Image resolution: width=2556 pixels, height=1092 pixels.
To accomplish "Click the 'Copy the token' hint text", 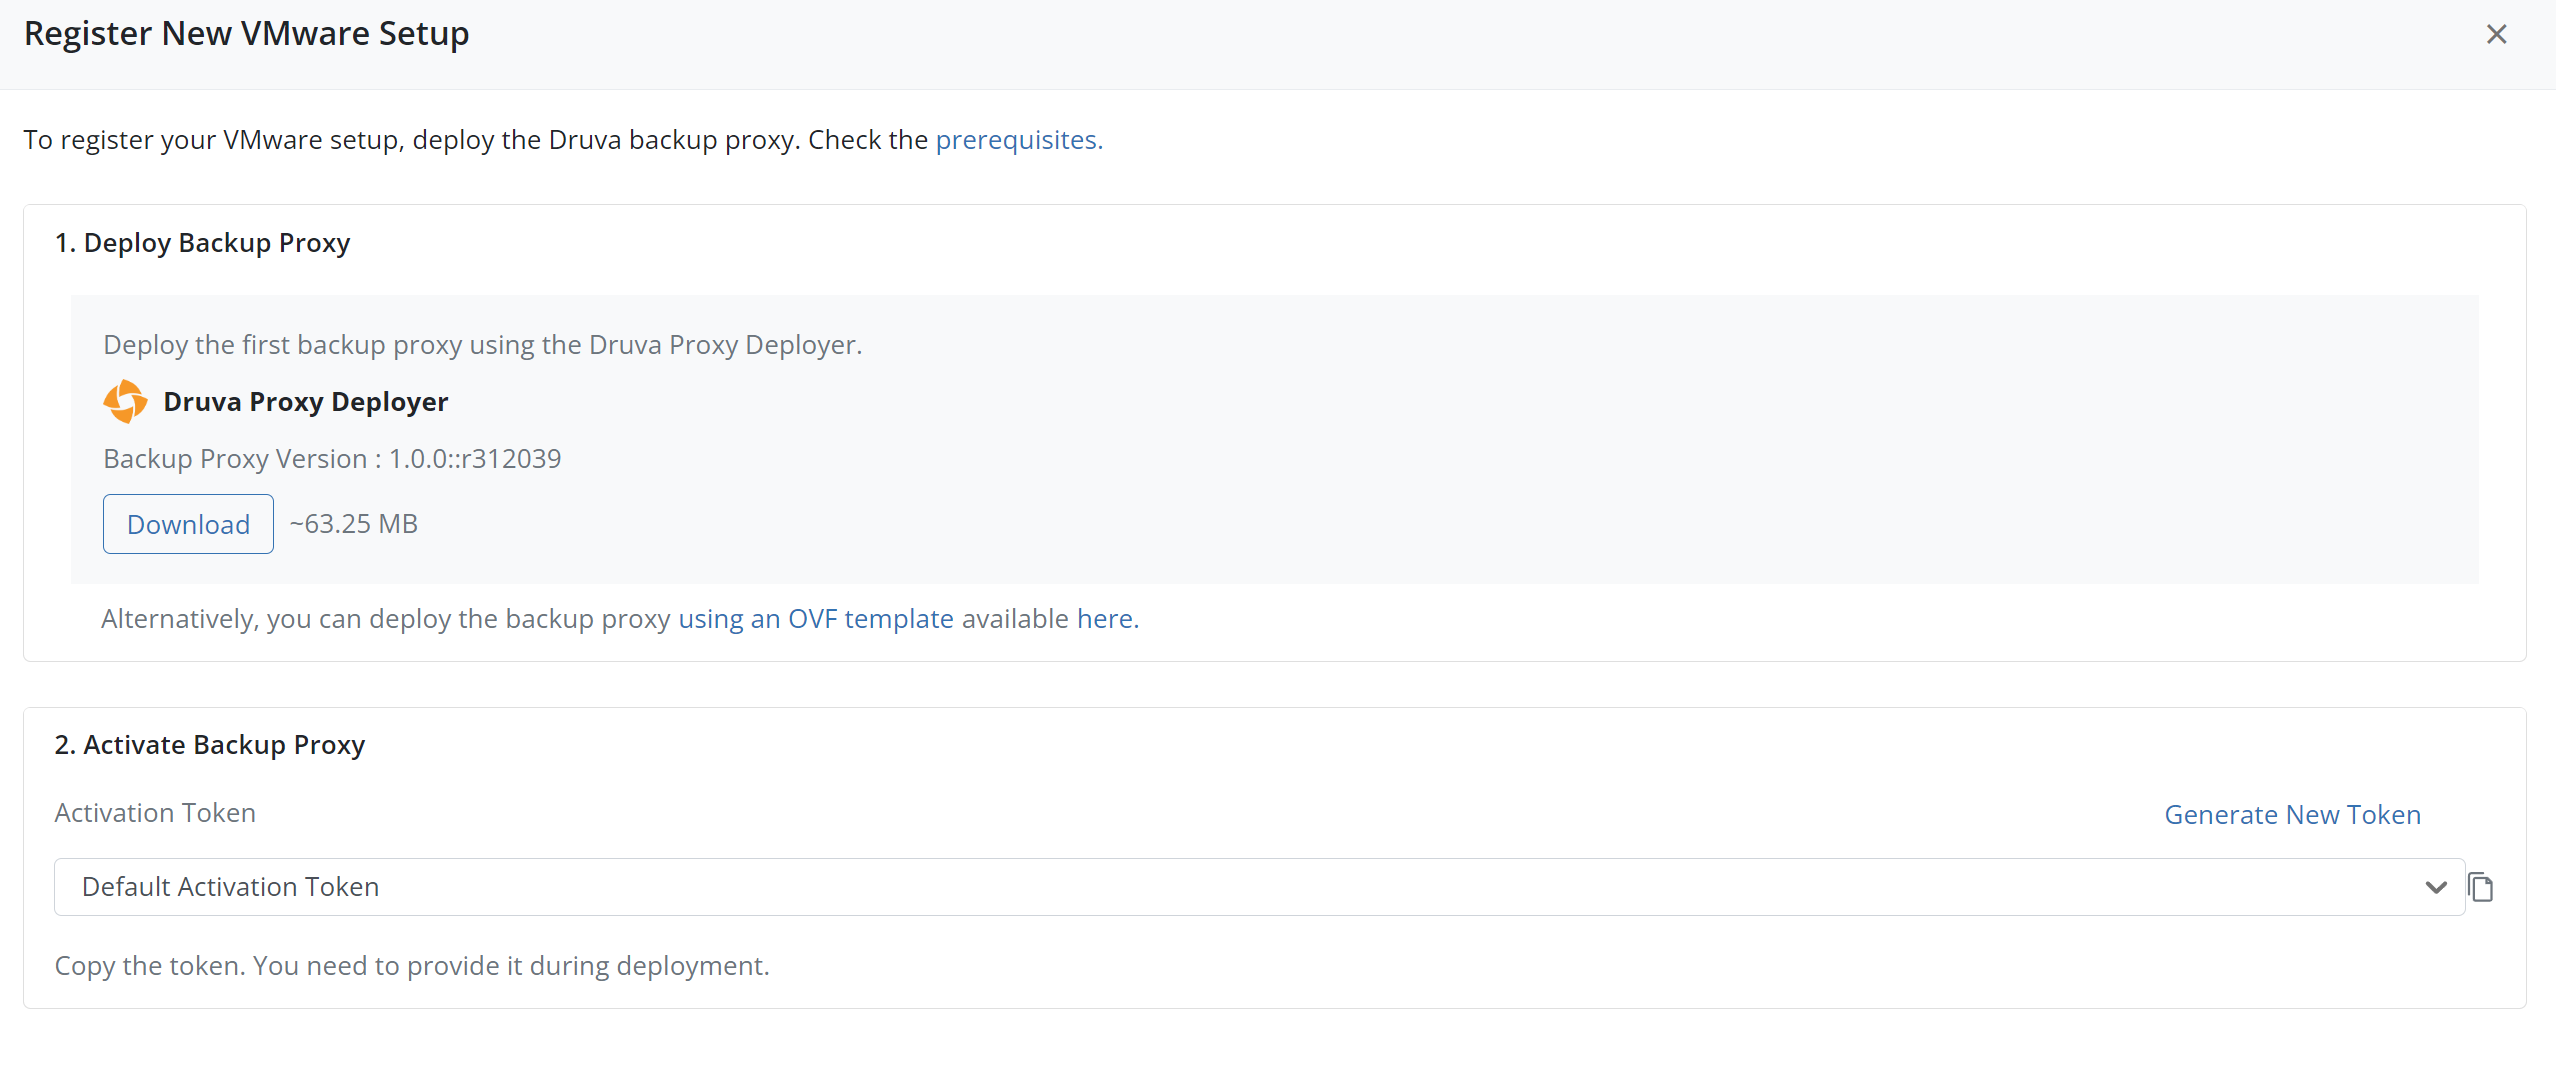I will [412, 966].
